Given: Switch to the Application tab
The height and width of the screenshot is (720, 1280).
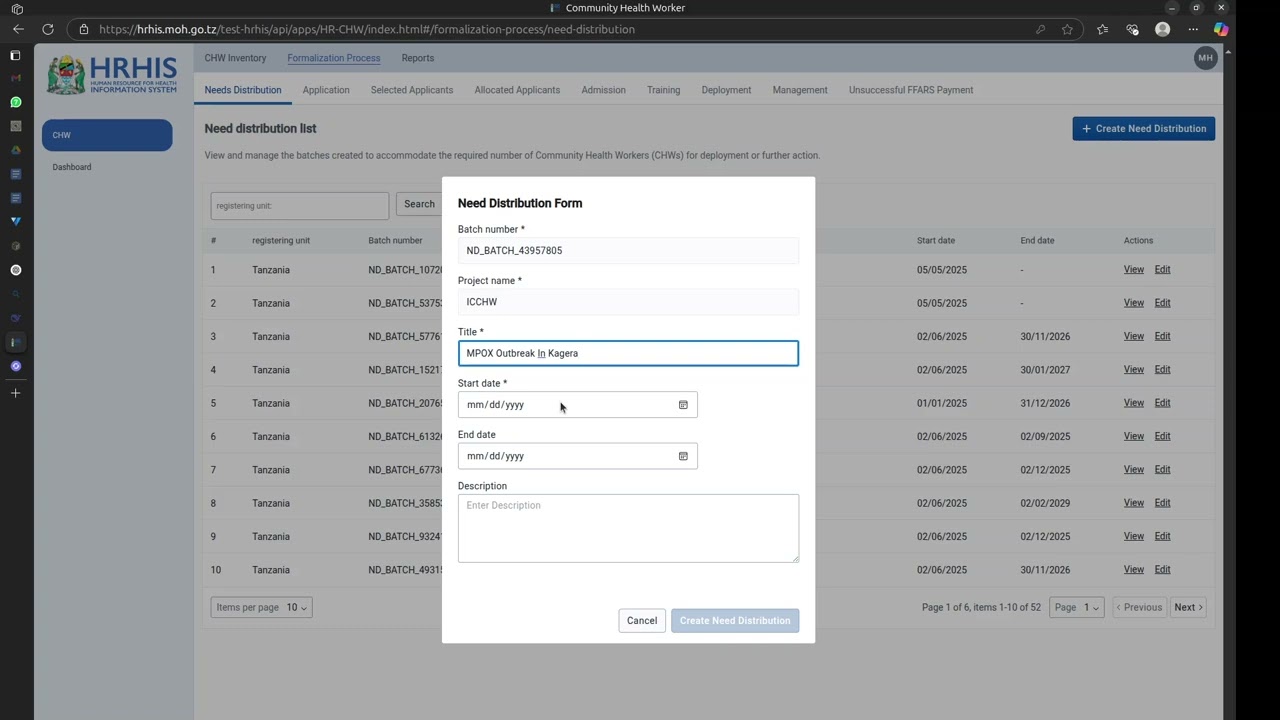Looking at the screenshot, I should pyautogui.click(x=326, y=90).
